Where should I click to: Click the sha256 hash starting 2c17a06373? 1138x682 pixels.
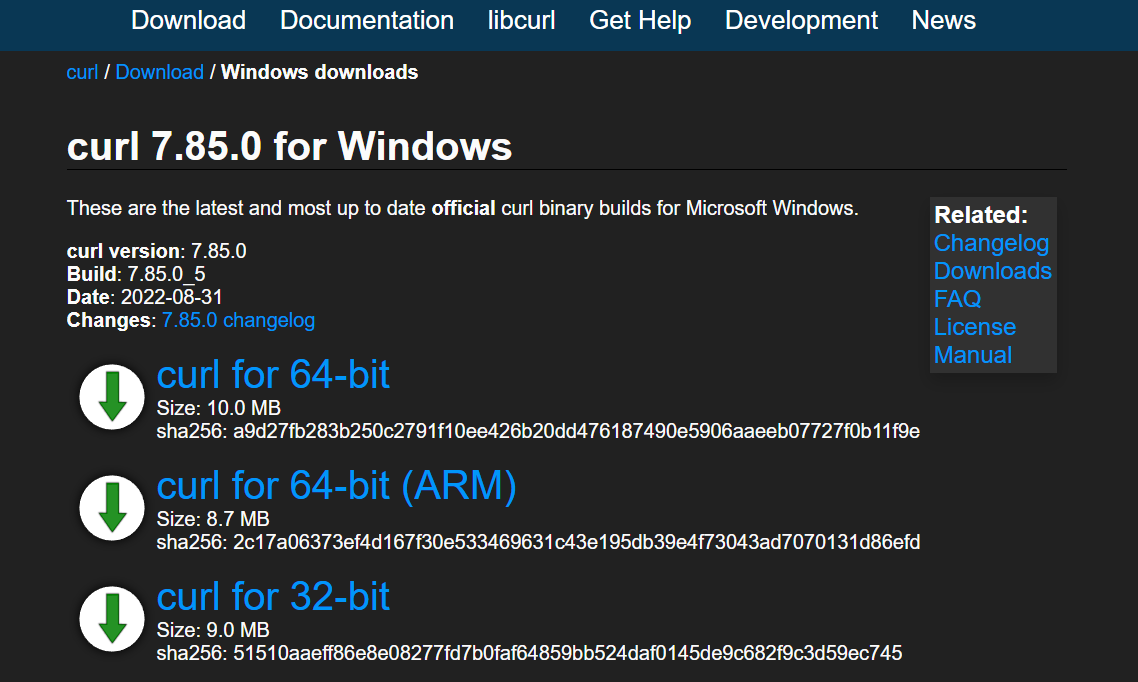coord(576,543)
